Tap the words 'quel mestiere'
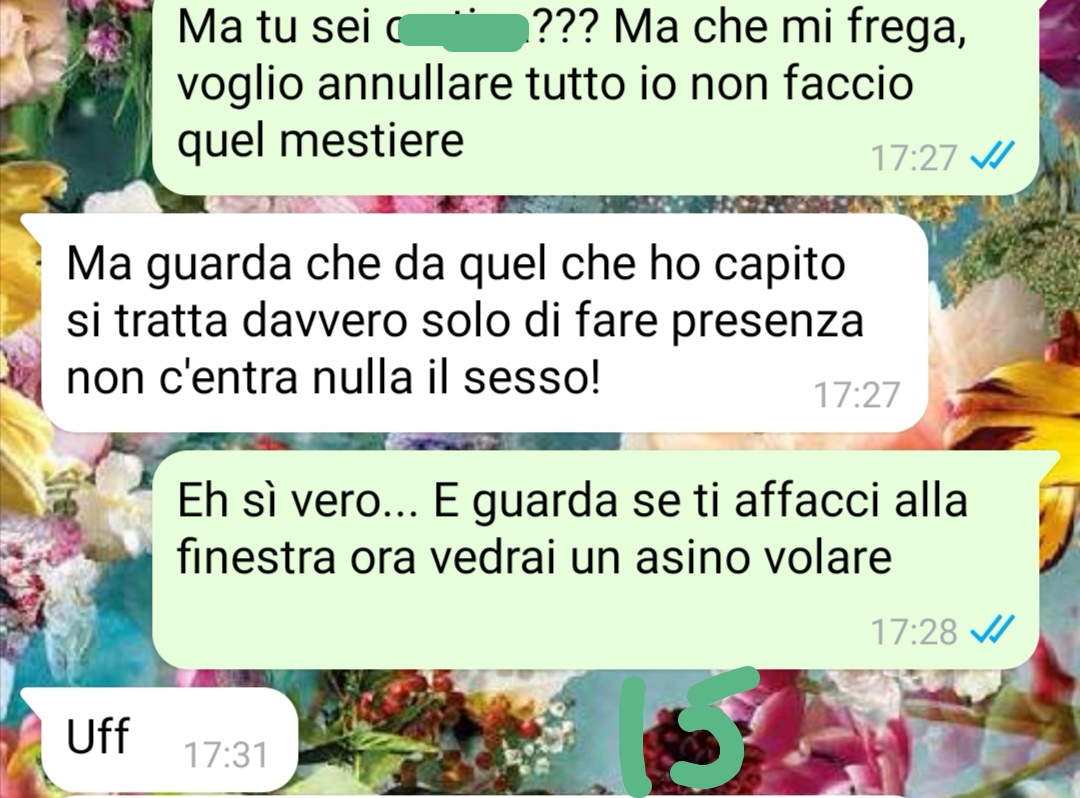This screenshot has width=1080, height=798. point(320,142)
